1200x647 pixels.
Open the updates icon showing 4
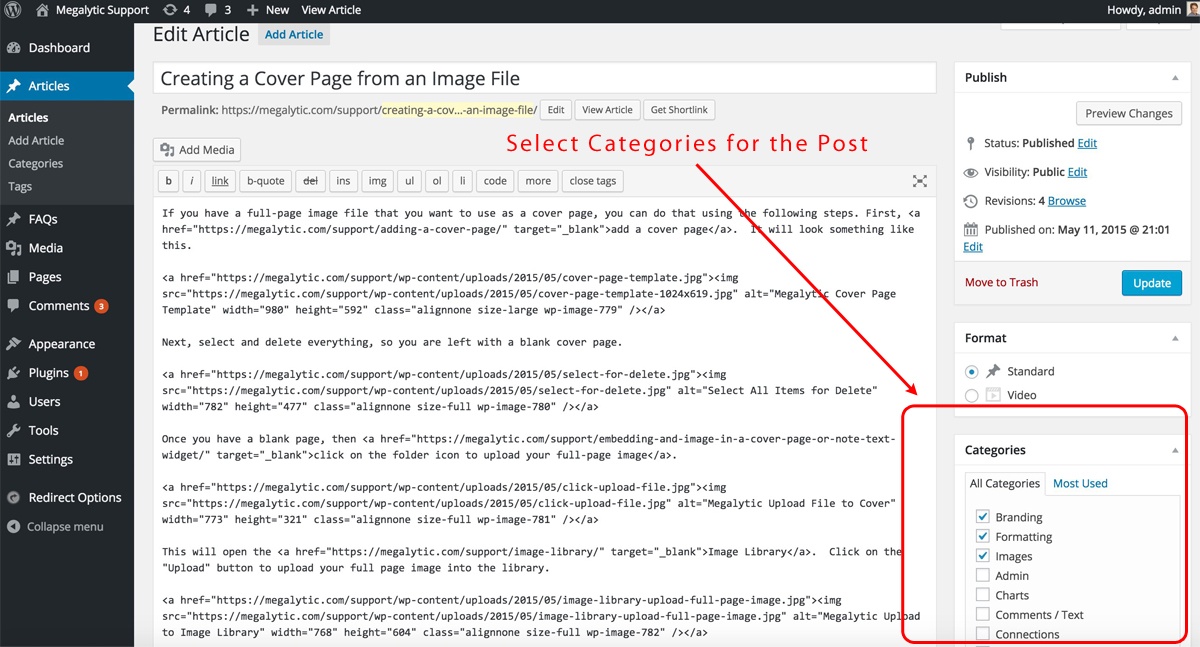172,10
